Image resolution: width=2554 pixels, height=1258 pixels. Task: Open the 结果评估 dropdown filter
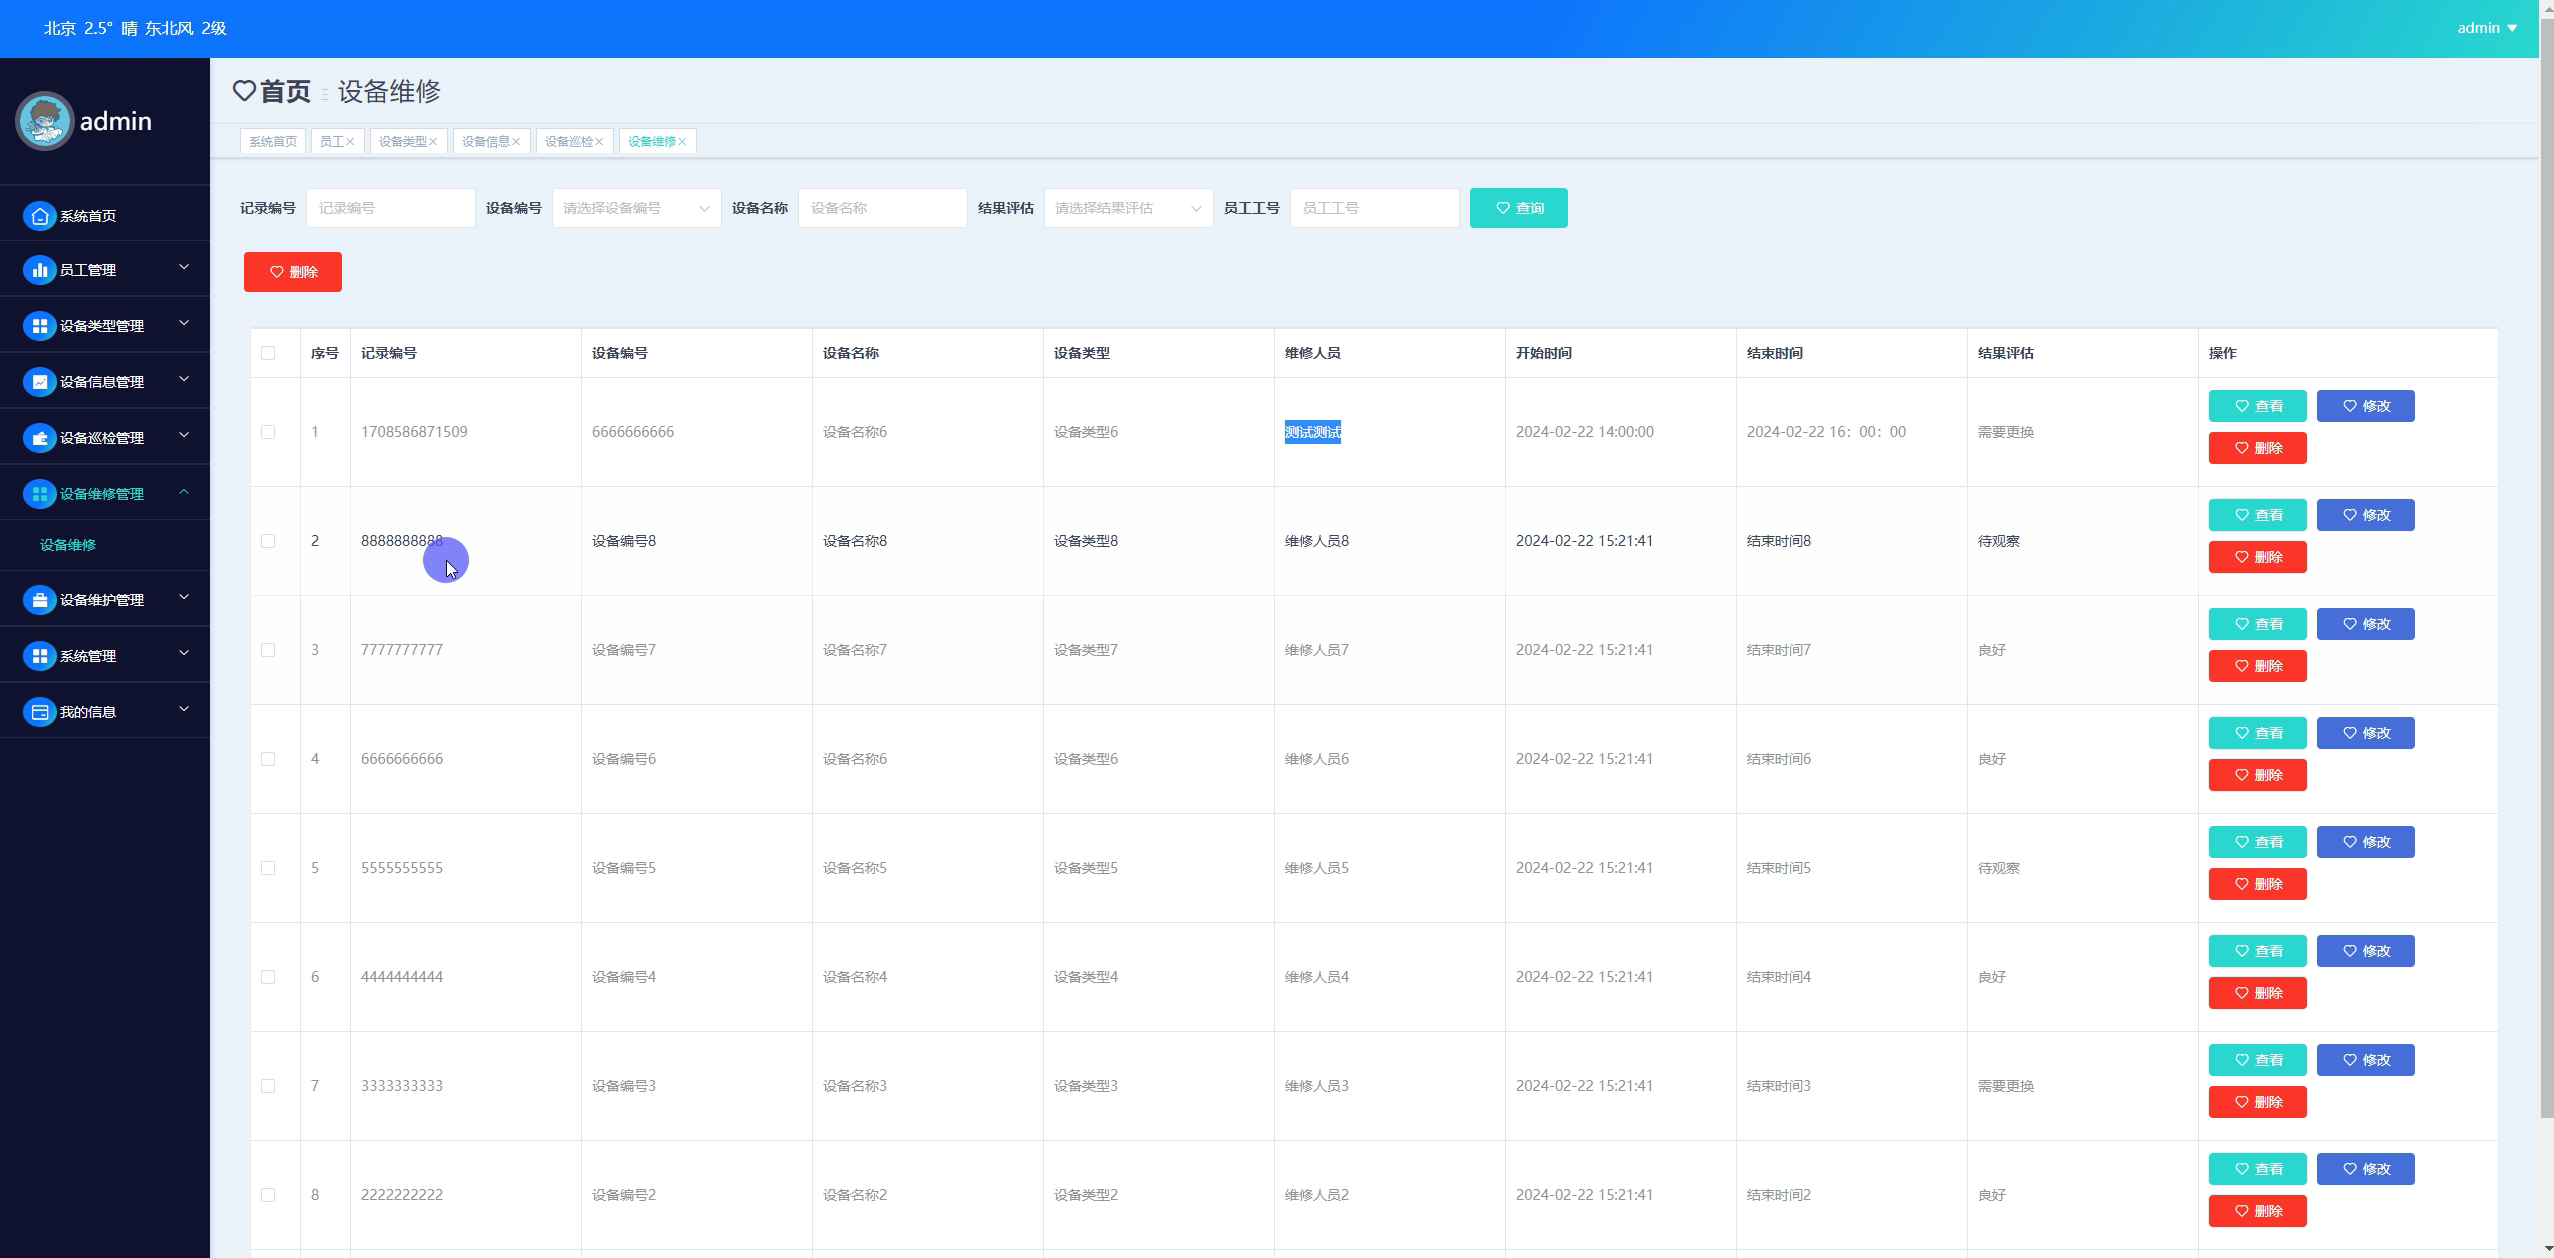[1128, 208]
